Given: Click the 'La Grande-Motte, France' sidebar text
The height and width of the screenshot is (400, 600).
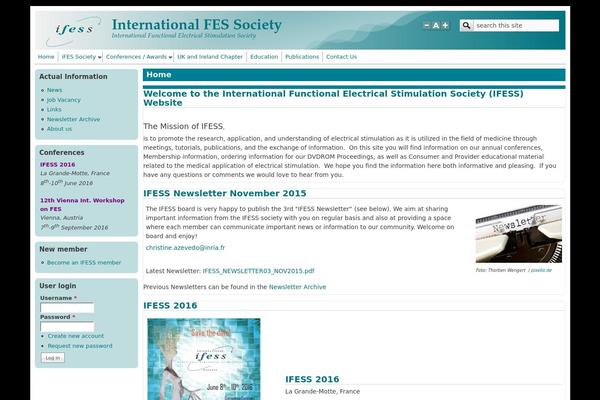Looking at the screenshot, I should pos(75,173).
